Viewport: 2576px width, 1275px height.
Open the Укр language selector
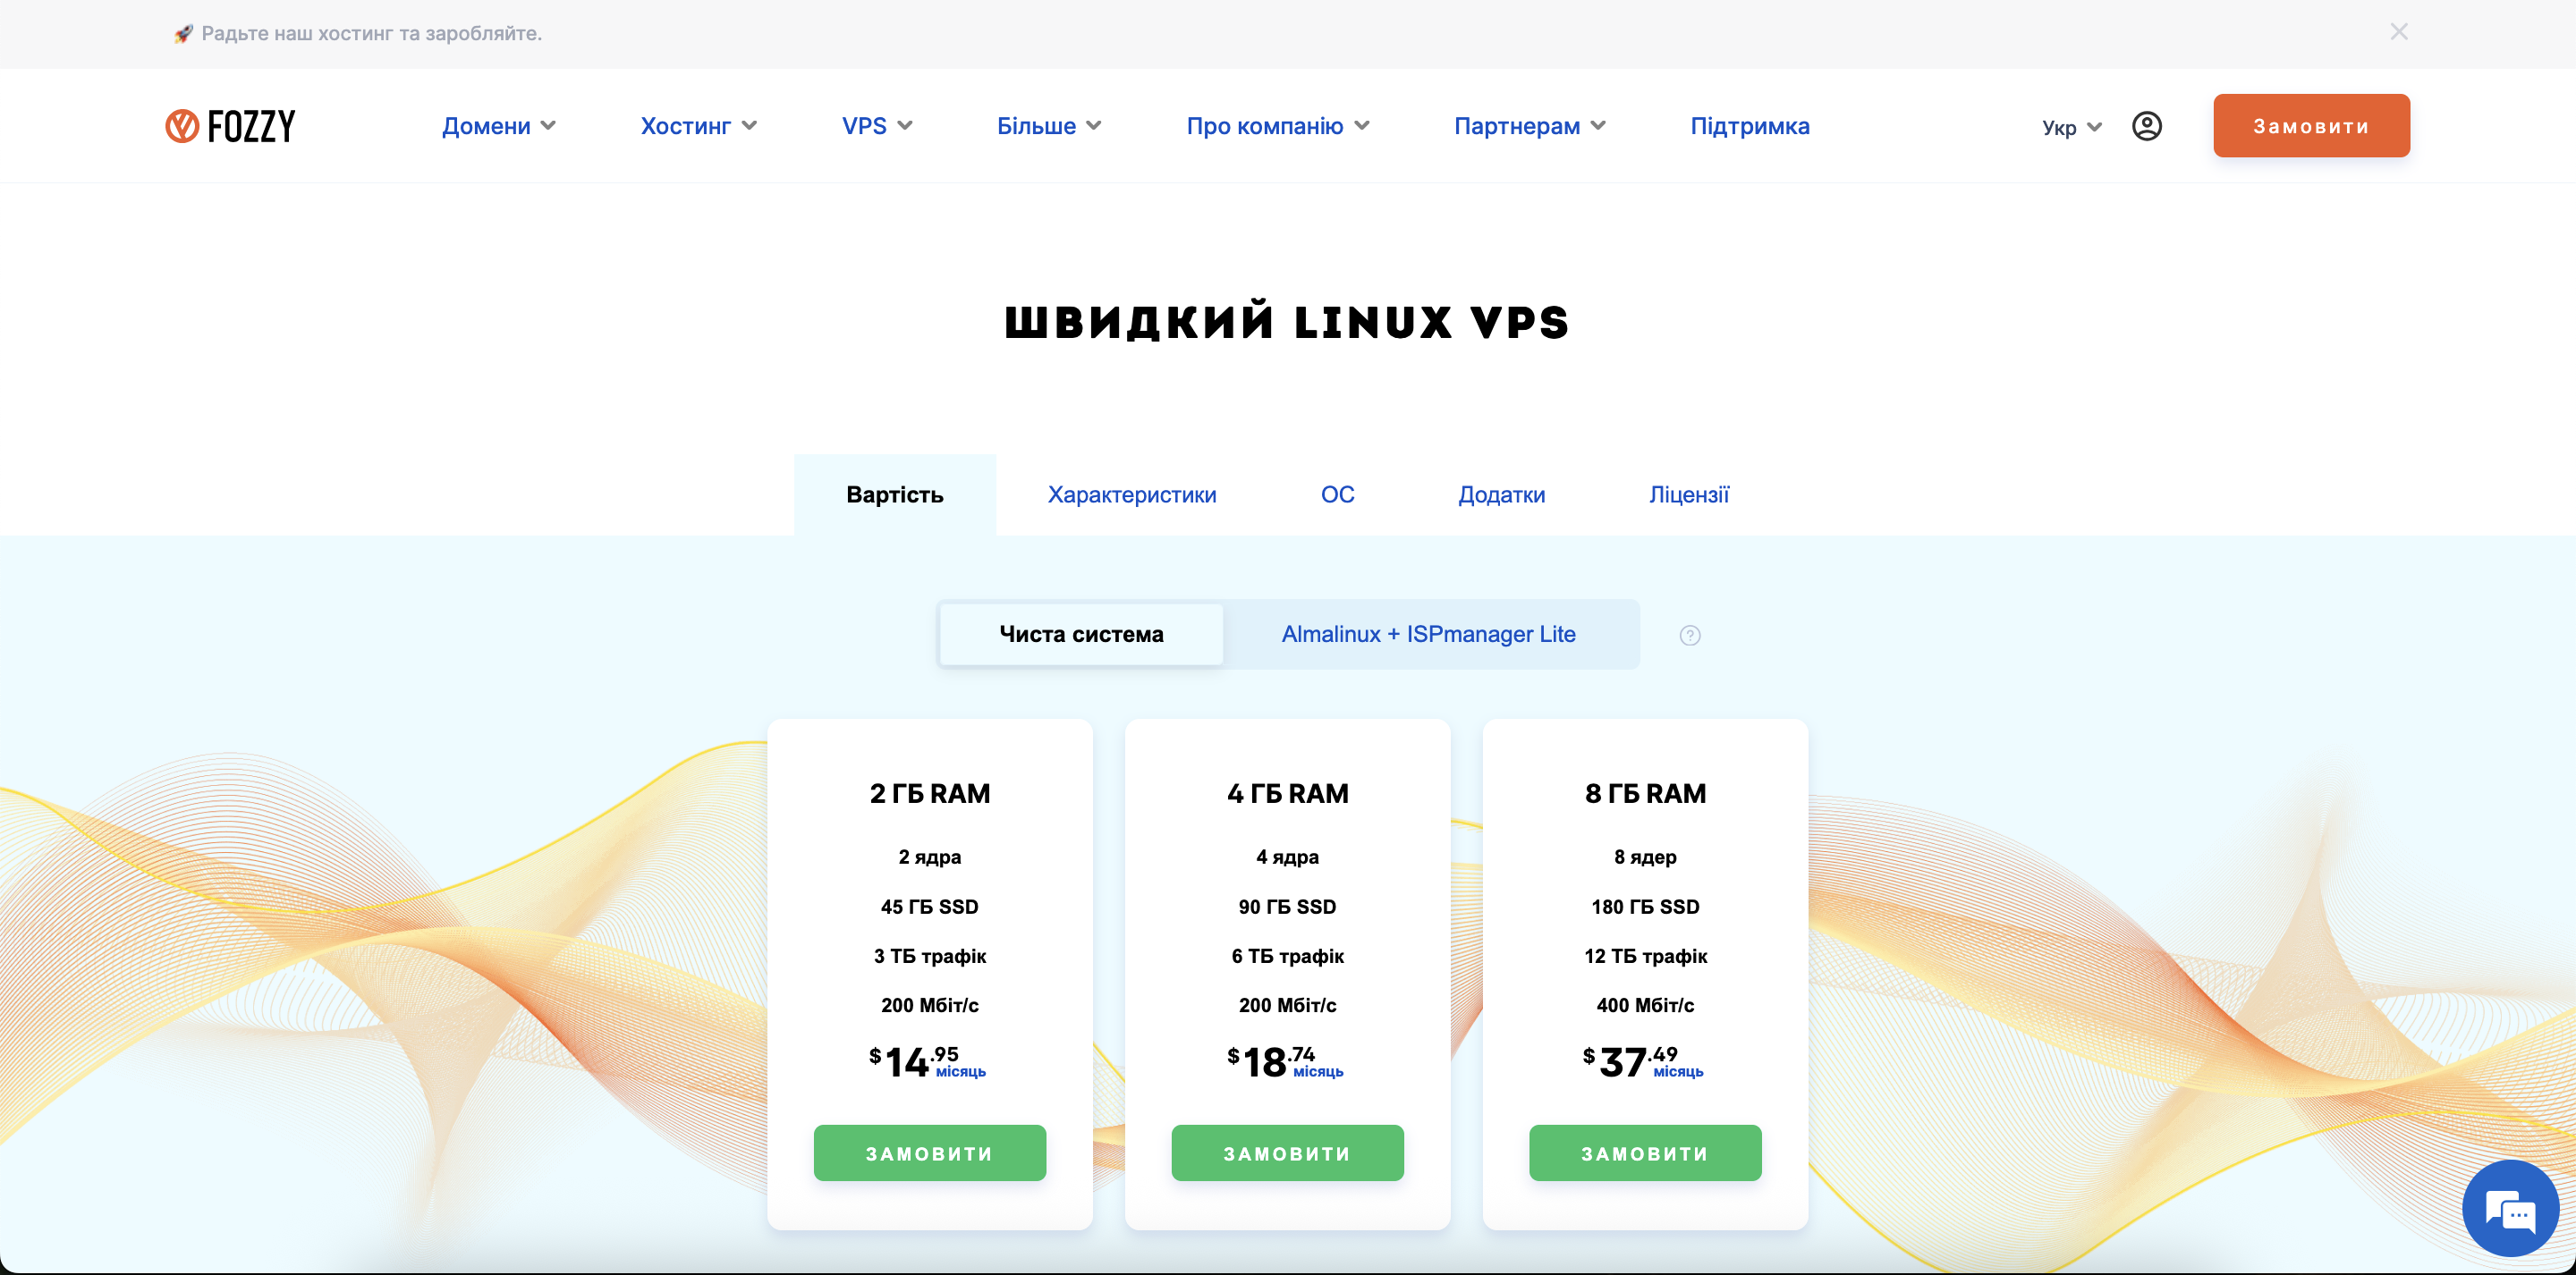[x=2071, y=127]
